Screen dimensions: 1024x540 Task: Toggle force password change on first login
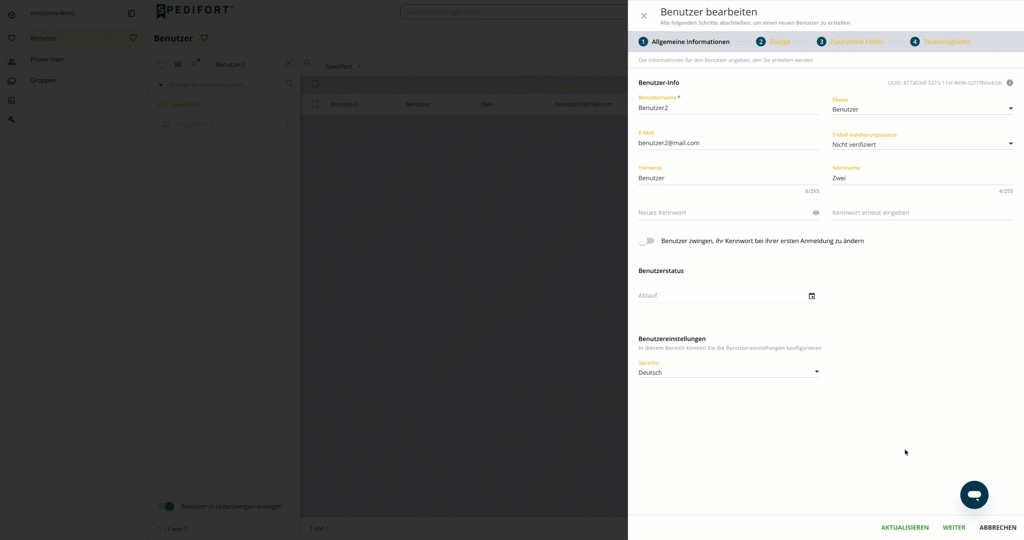647,241
